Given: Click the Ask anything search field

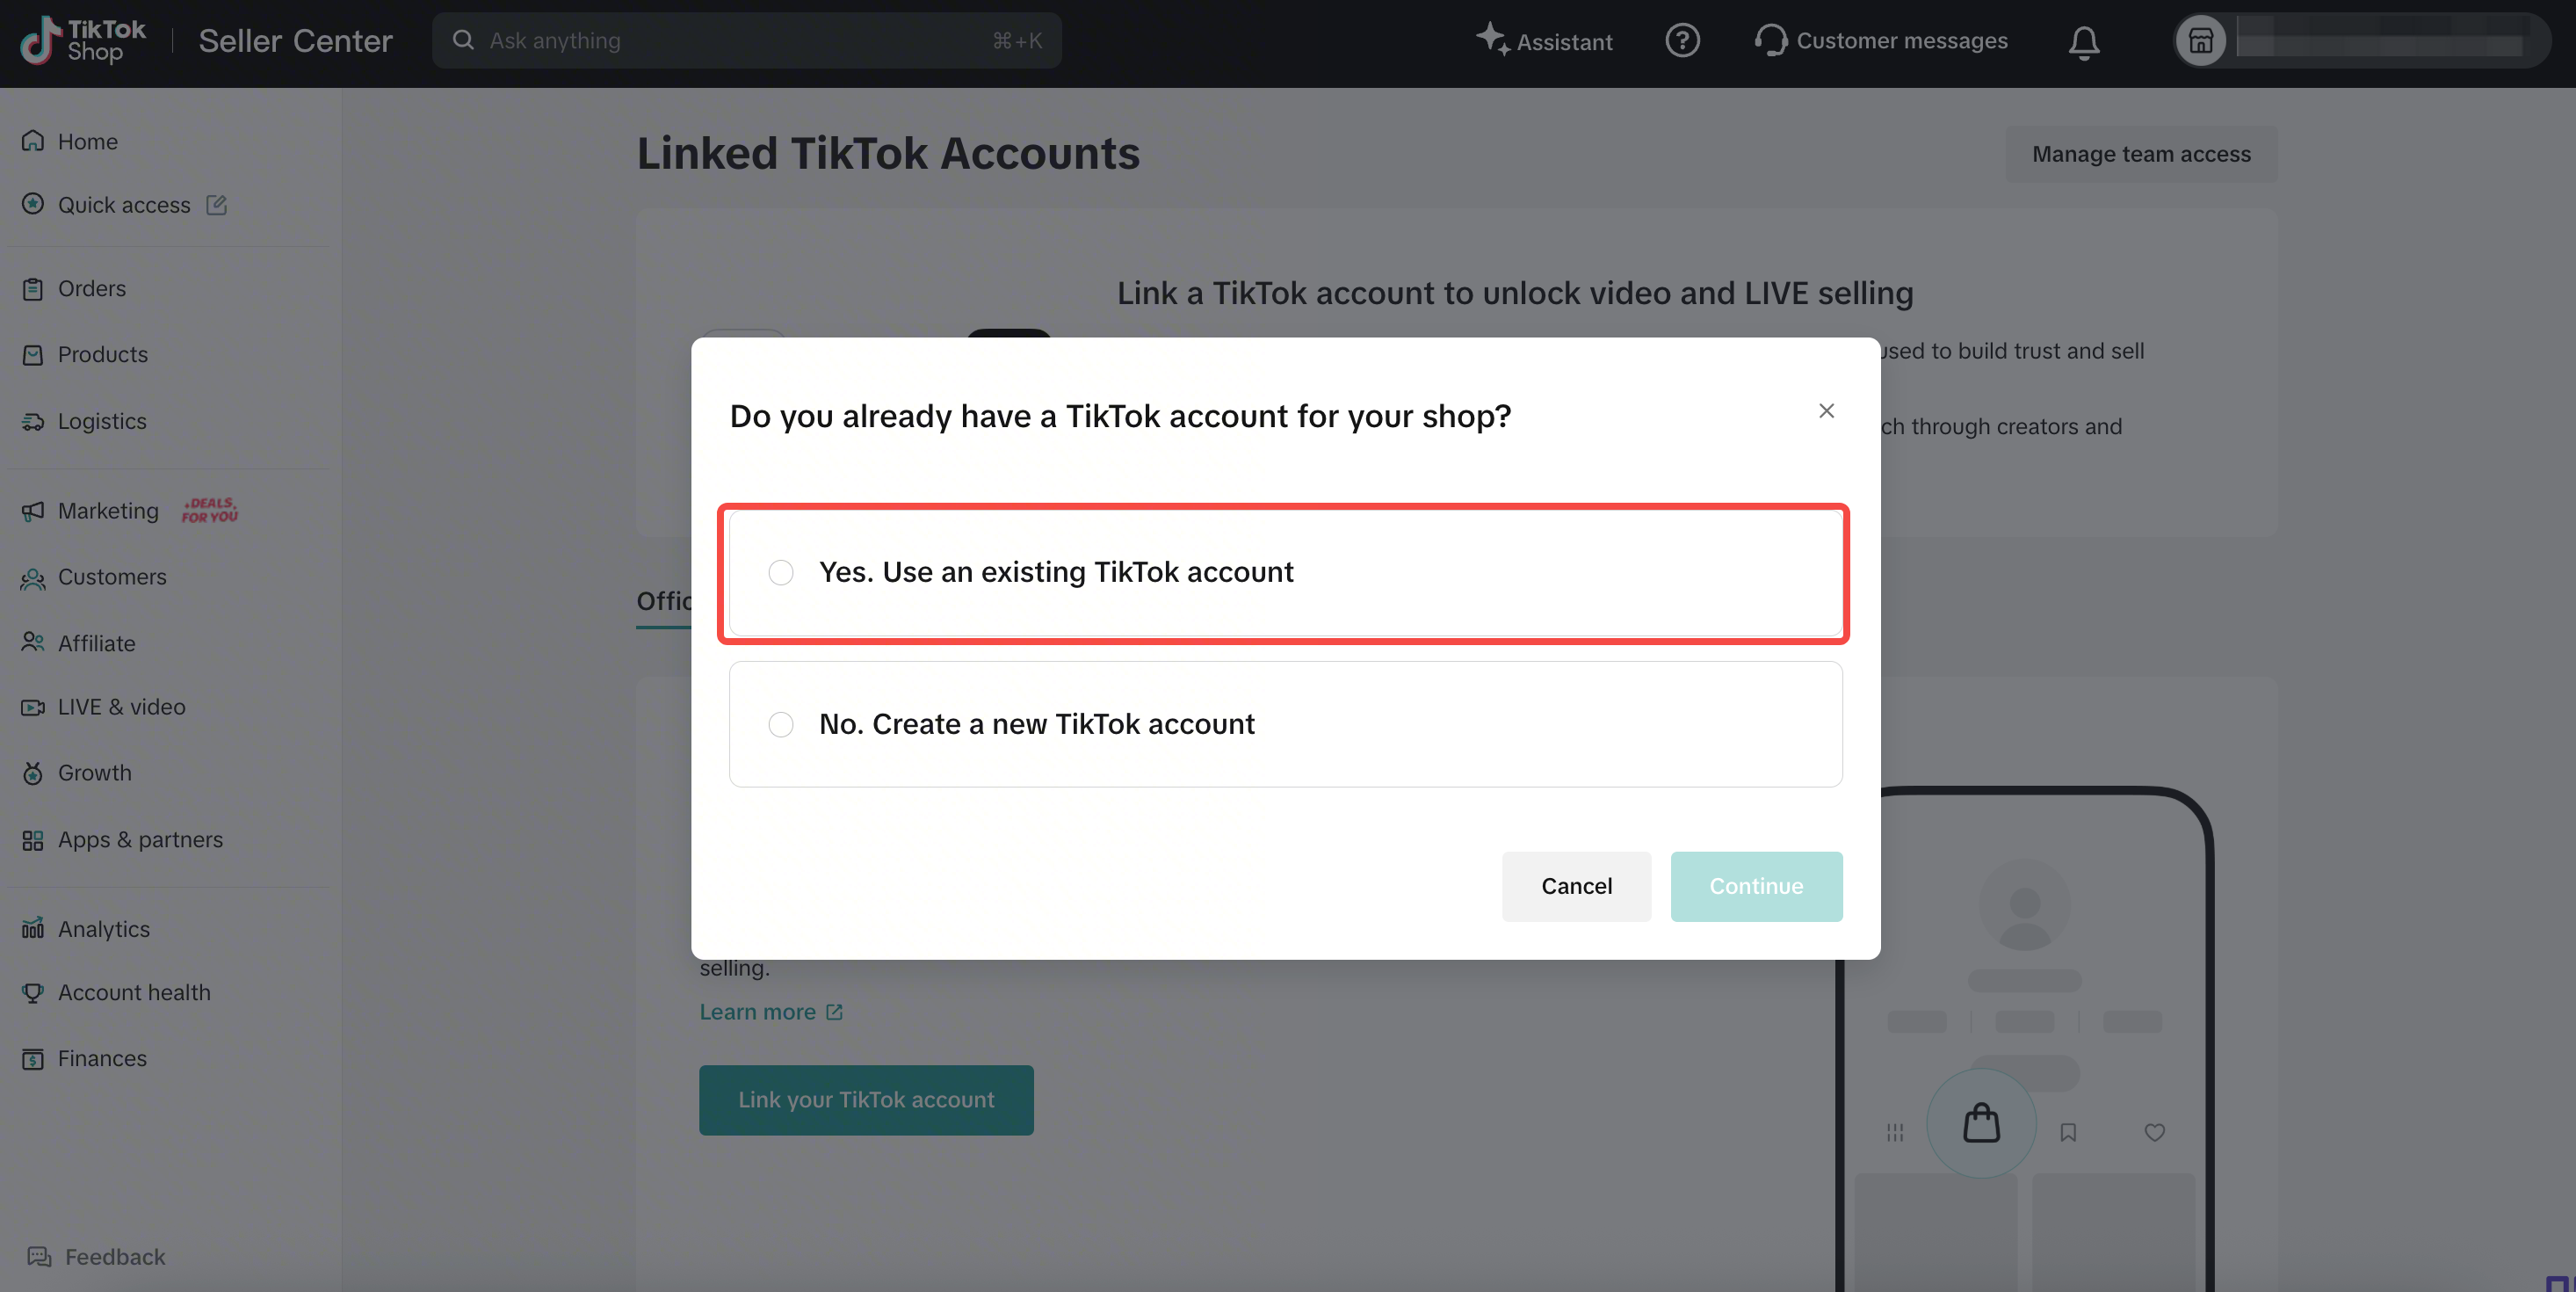Looking at the screenshot, I should (x=746, y=40).
